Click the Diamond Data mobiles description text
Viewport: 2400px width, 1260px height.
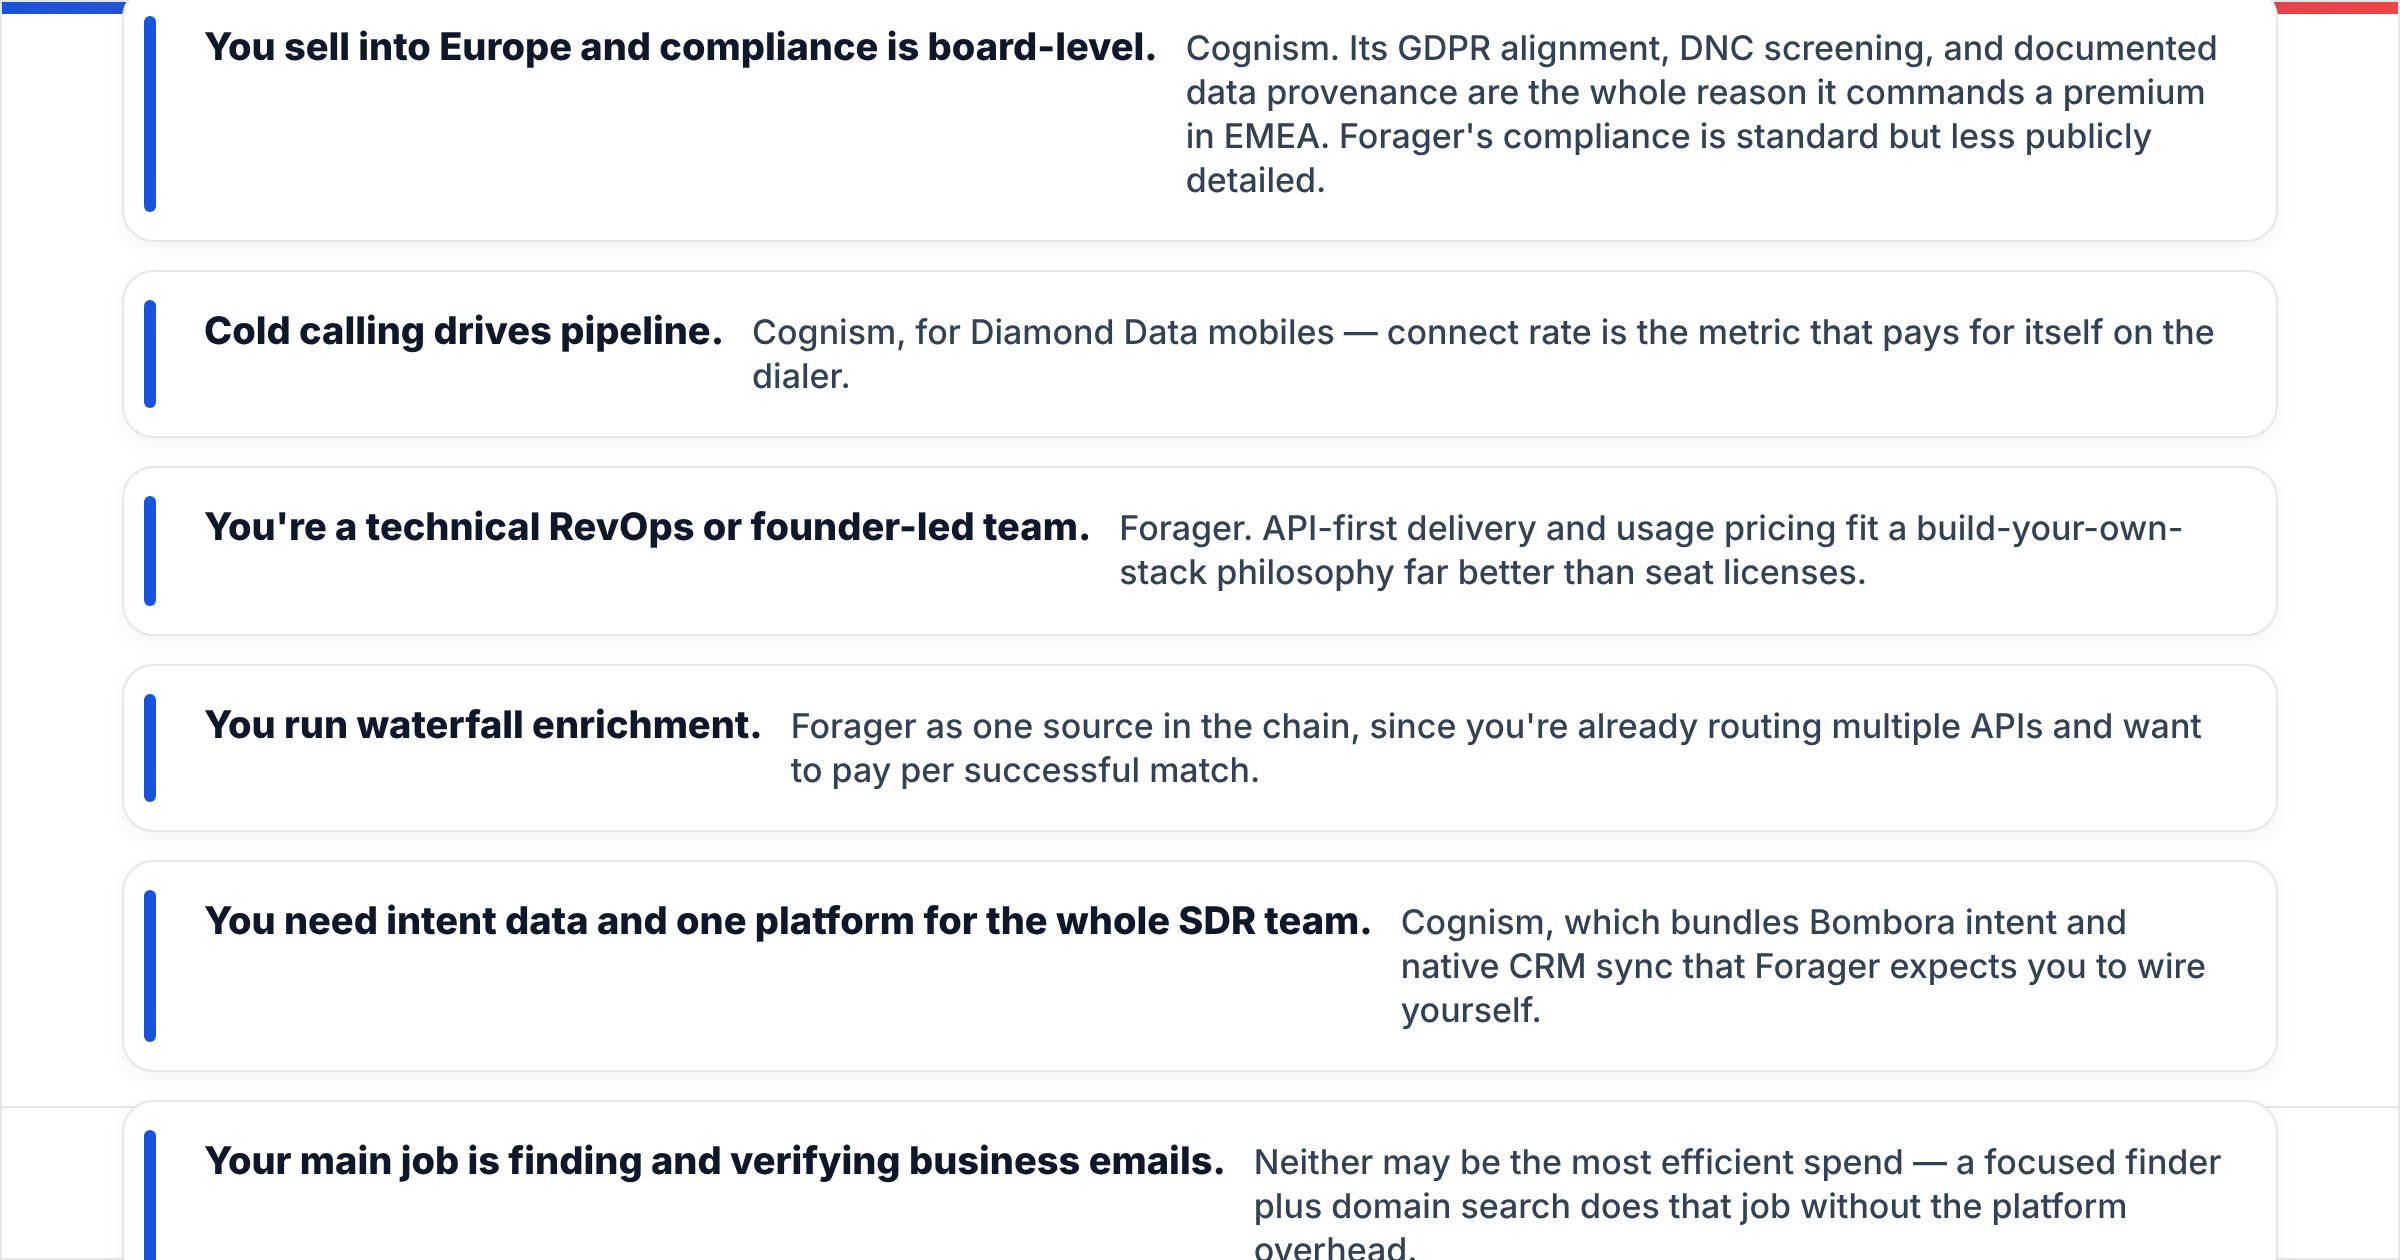pyautogui.click(x=1483, y=354)
